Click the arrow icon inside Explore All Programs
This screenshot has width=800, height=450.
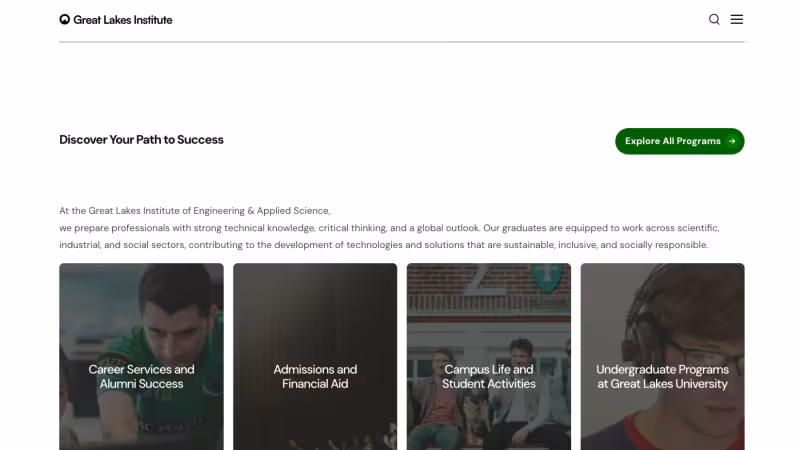point(732,141)
